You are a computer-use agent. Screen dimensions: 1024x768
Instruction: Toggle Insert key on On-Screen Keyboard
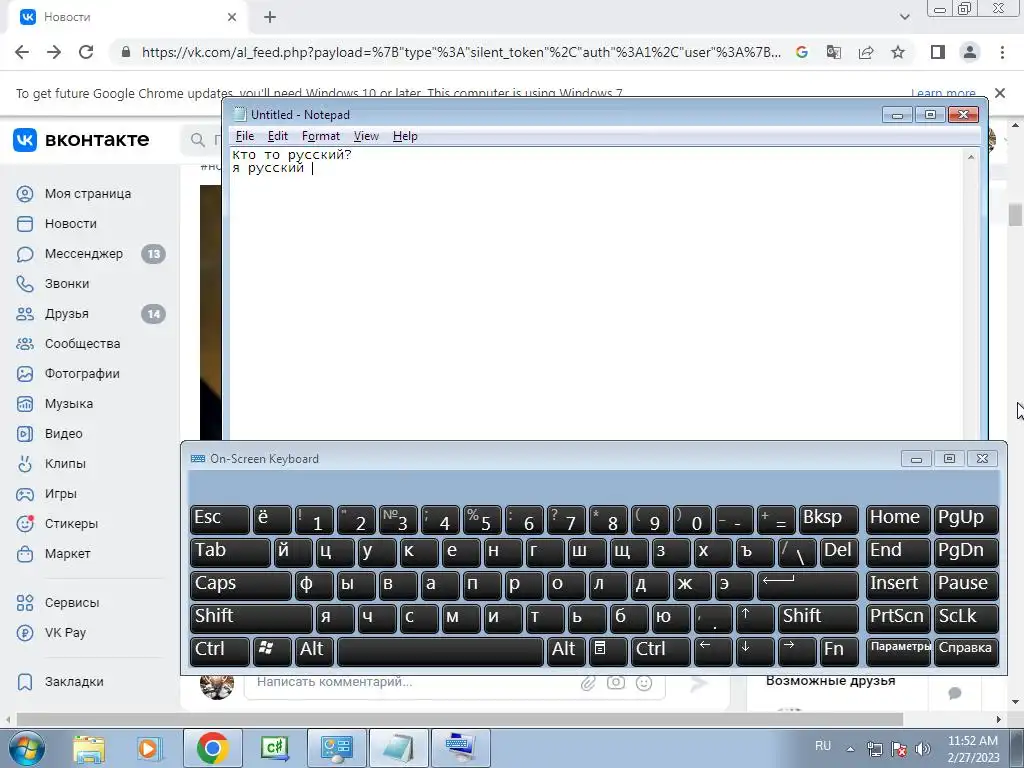(898, 584)
